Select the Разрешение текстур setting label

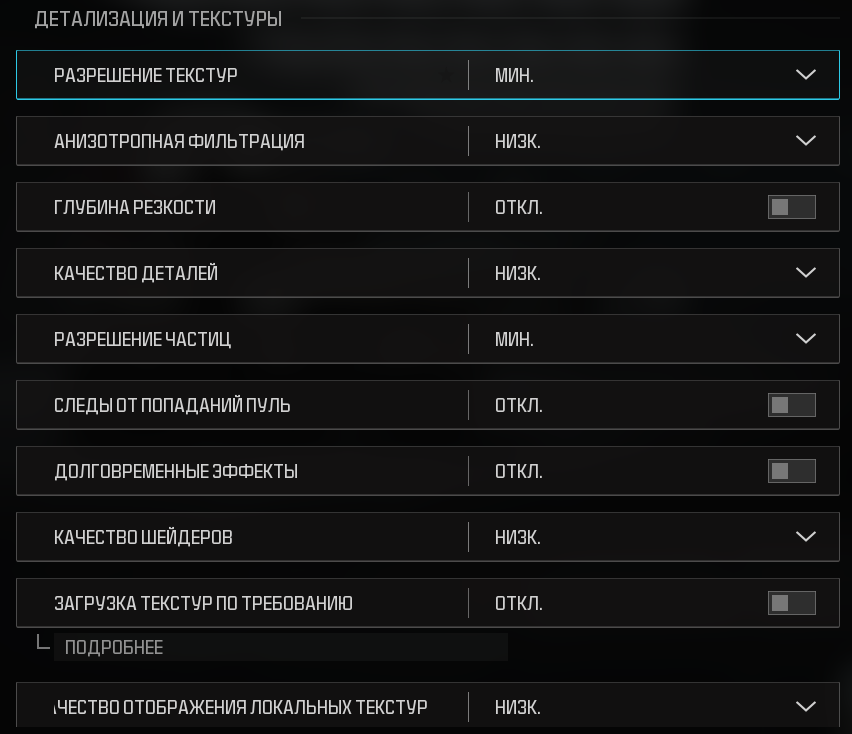146,75
